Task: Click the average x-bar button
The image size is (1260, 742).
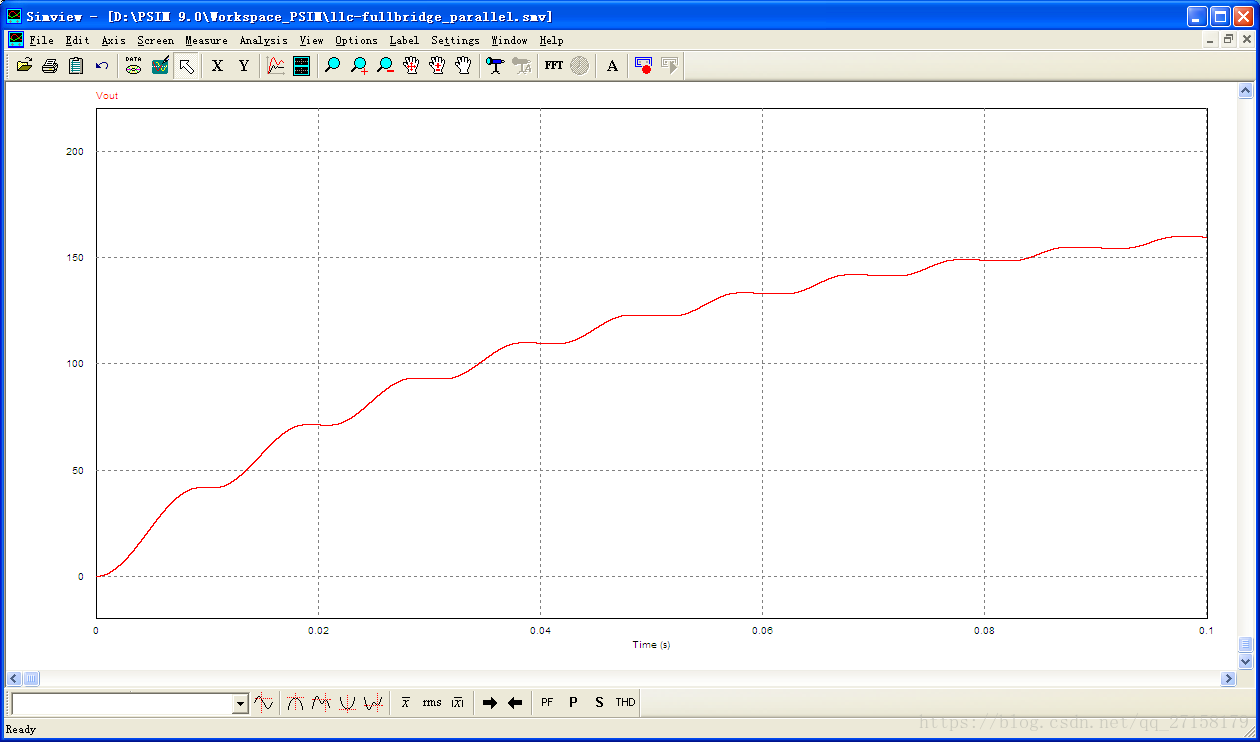Action: pos(405,703)
